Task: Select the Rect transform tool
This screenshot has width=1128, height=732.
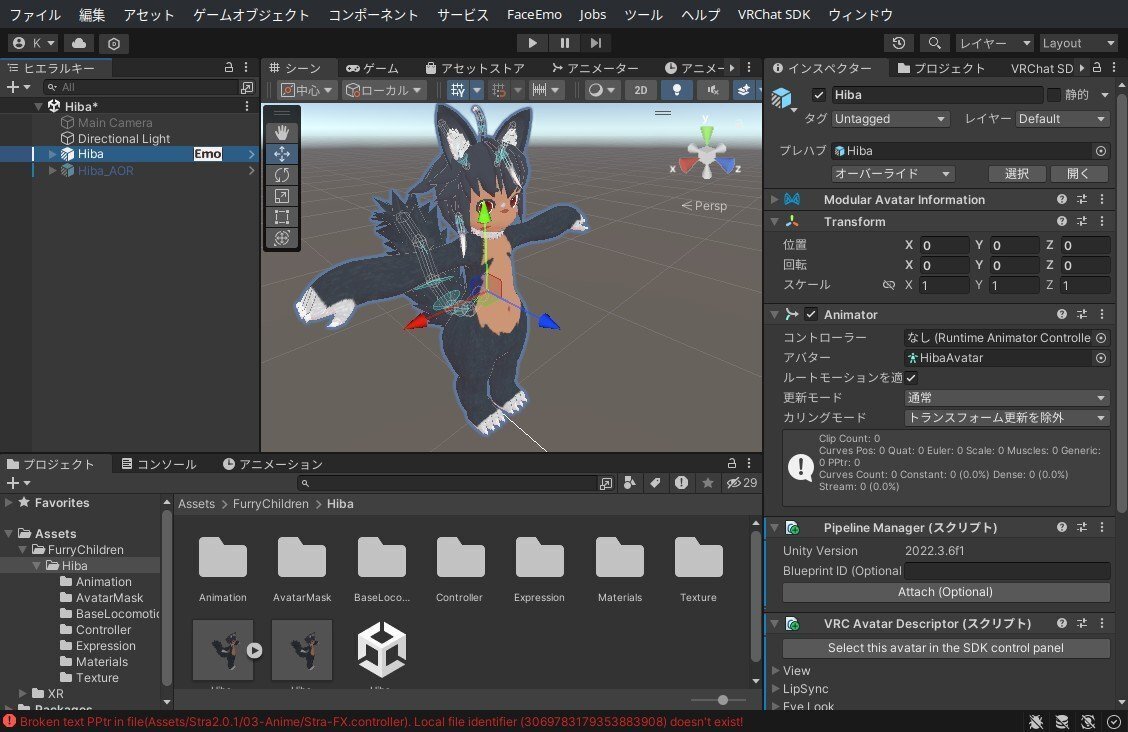Action: pyautogui.click(x=282, y=216)
